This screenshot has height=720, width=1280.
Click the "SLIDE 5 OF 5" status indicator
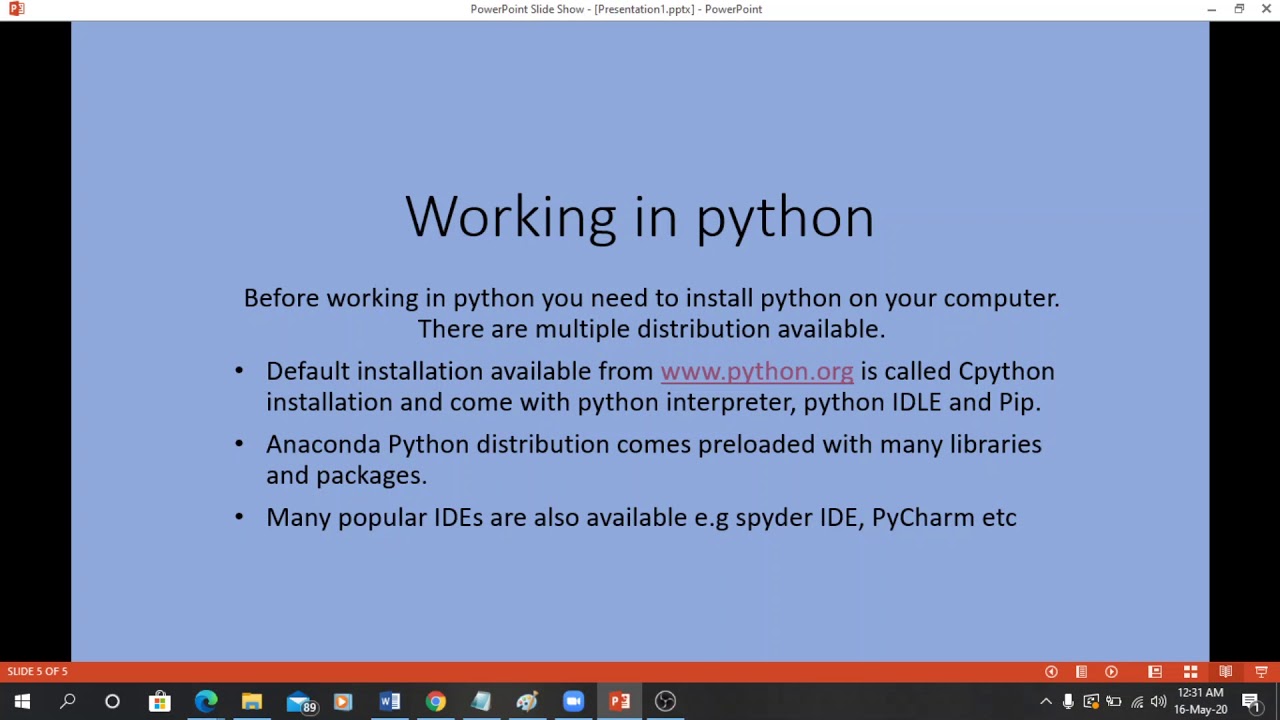pyautogui.click(x=38, y=671)
